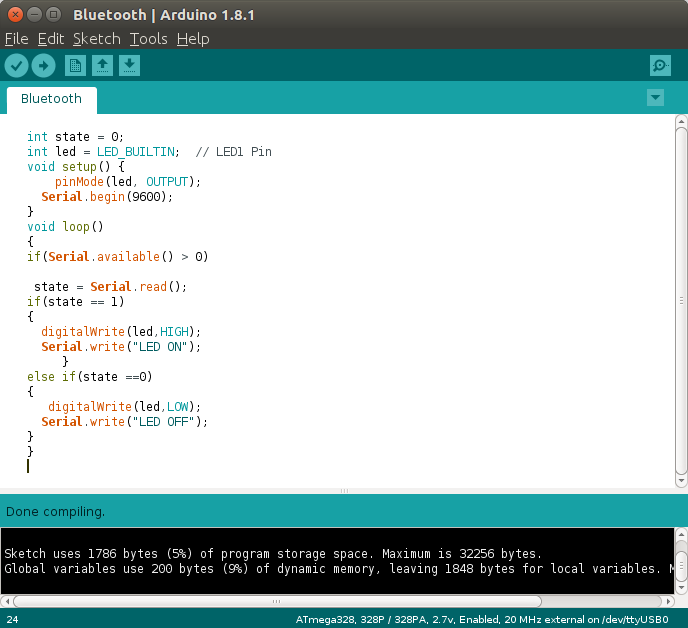Click the '// LED1 Pin' comment
688x628 pixels.
(x=233, y=152)
